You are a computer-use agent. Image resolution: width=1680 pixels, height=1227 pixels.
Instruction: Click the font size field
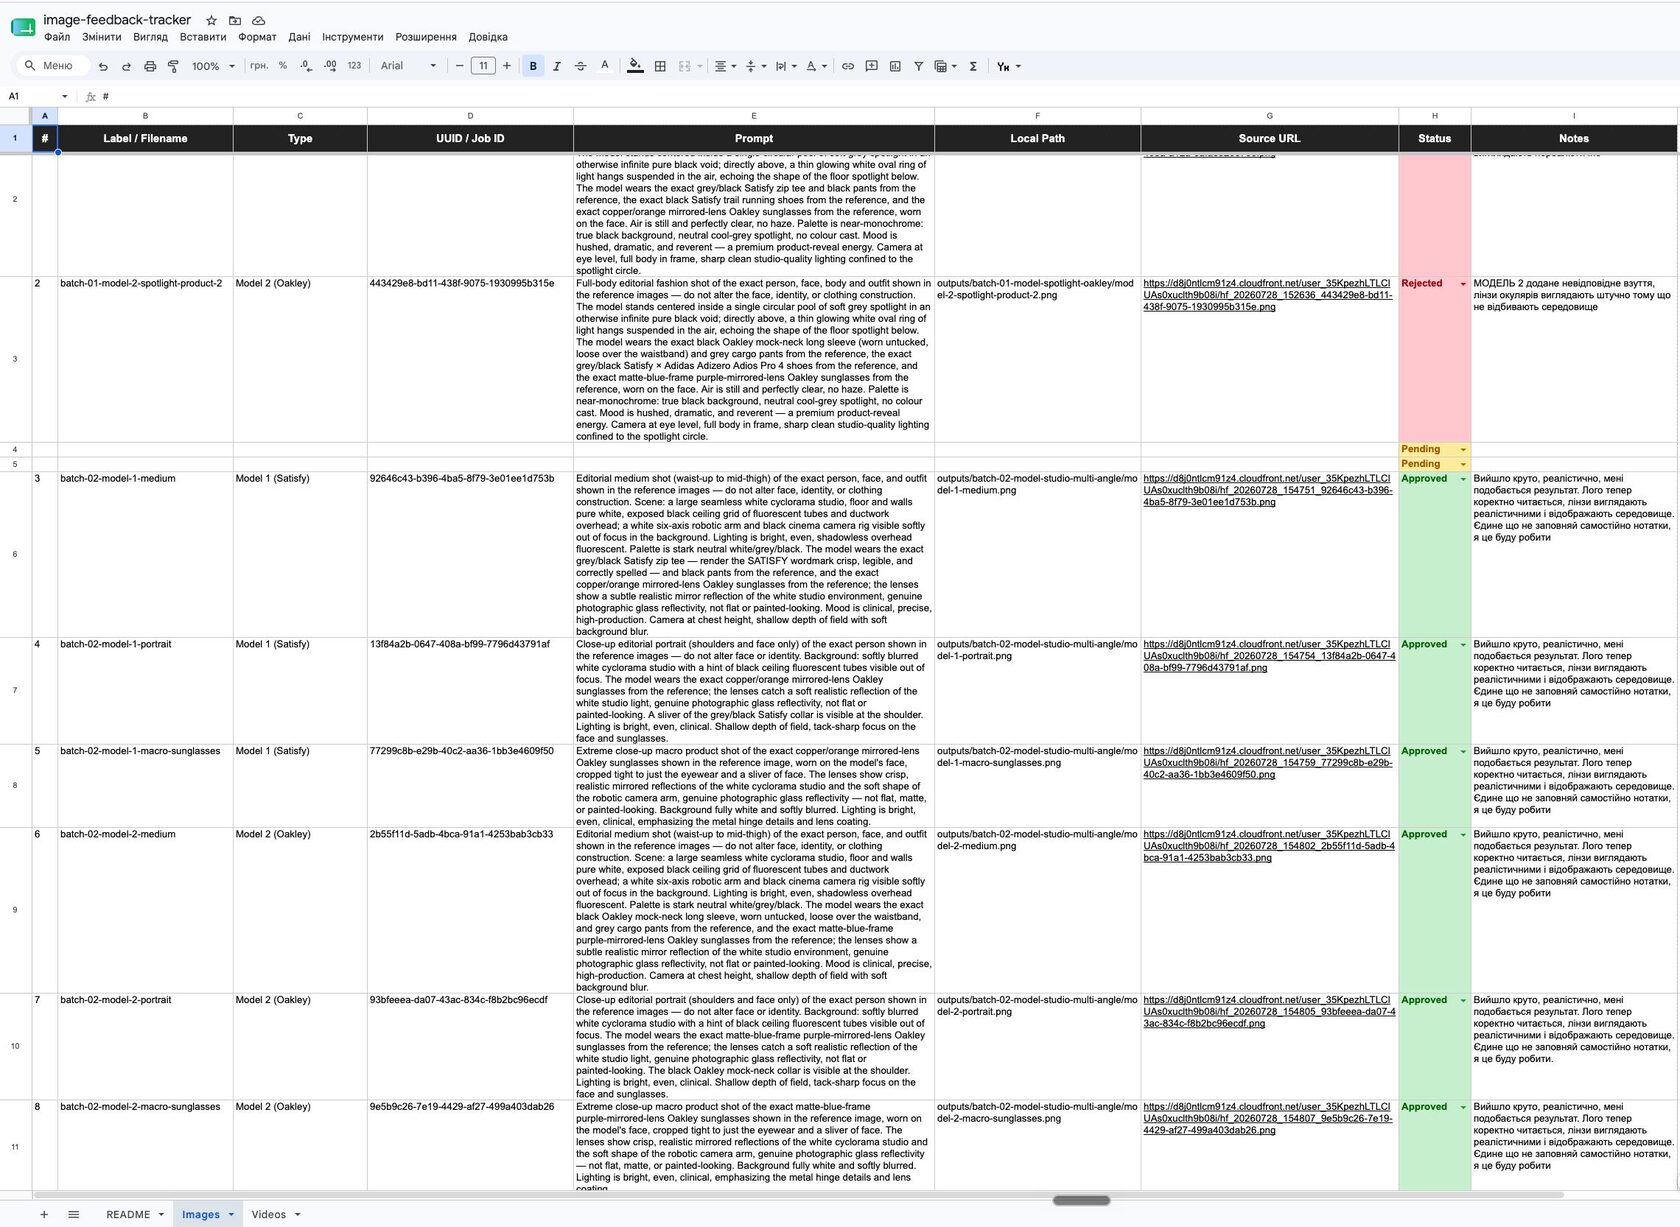pos(484,66)
